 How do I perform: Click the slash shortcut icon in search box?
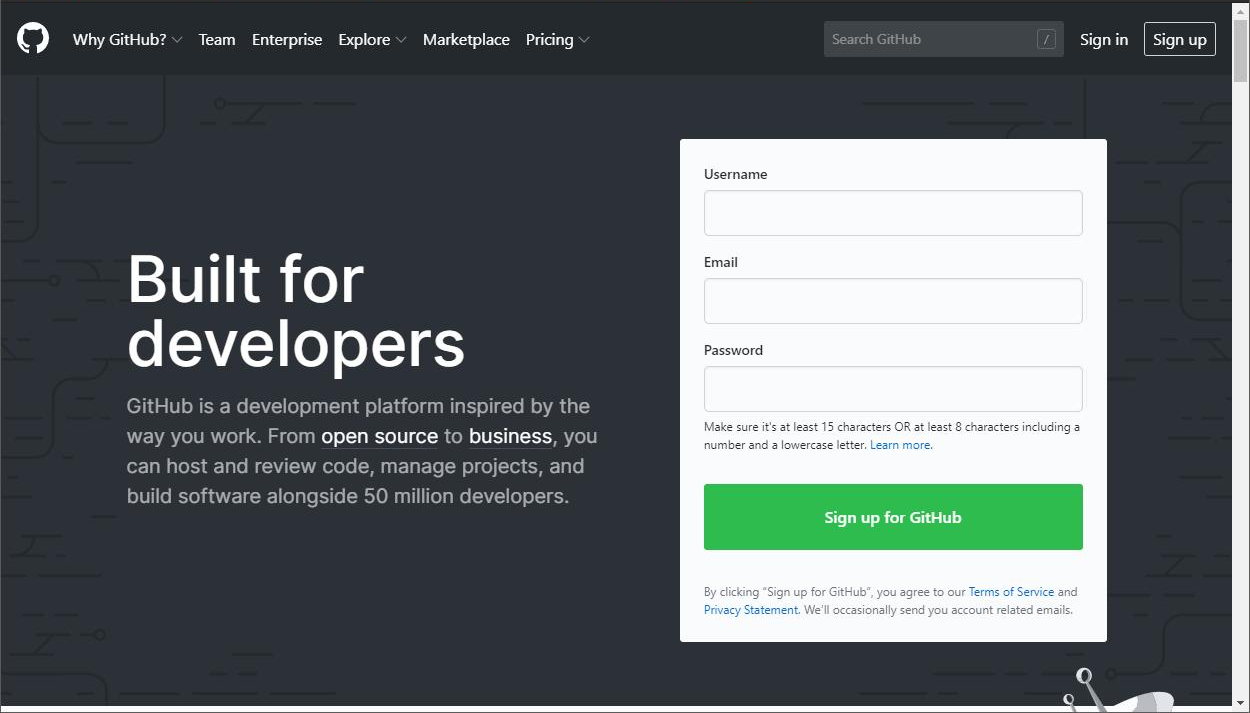click(1046, 40)
